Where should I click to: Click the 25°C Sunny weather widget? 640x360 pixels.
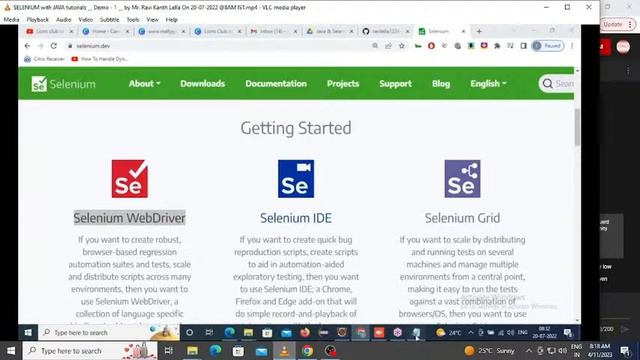(x=490, y=351)
